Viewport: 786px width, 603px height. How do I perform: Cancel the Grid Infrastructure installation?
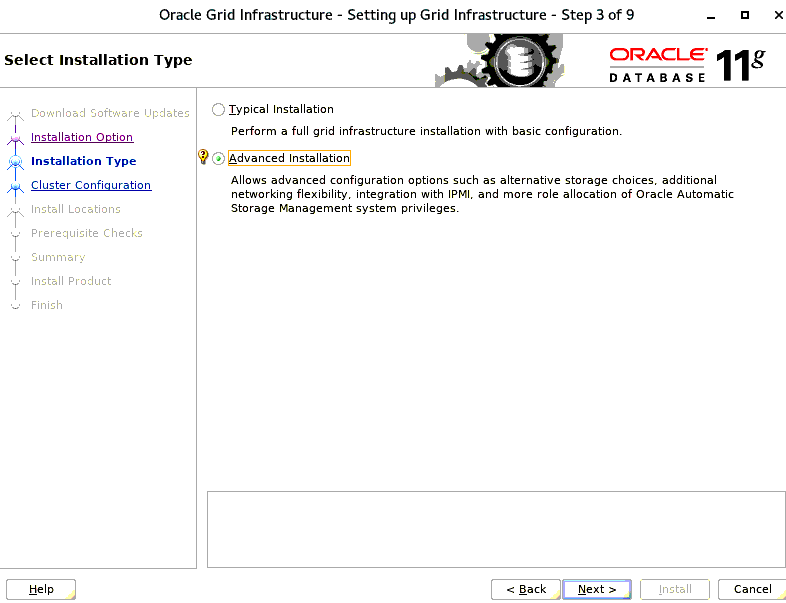(x=752, y=589)
